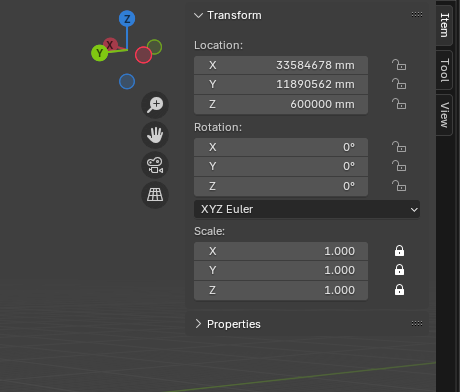The height and width of the screenshot is (392, 460).
Task: Click the unlabeled blue negative Z gizmo circle
Action: click(127, 82)
